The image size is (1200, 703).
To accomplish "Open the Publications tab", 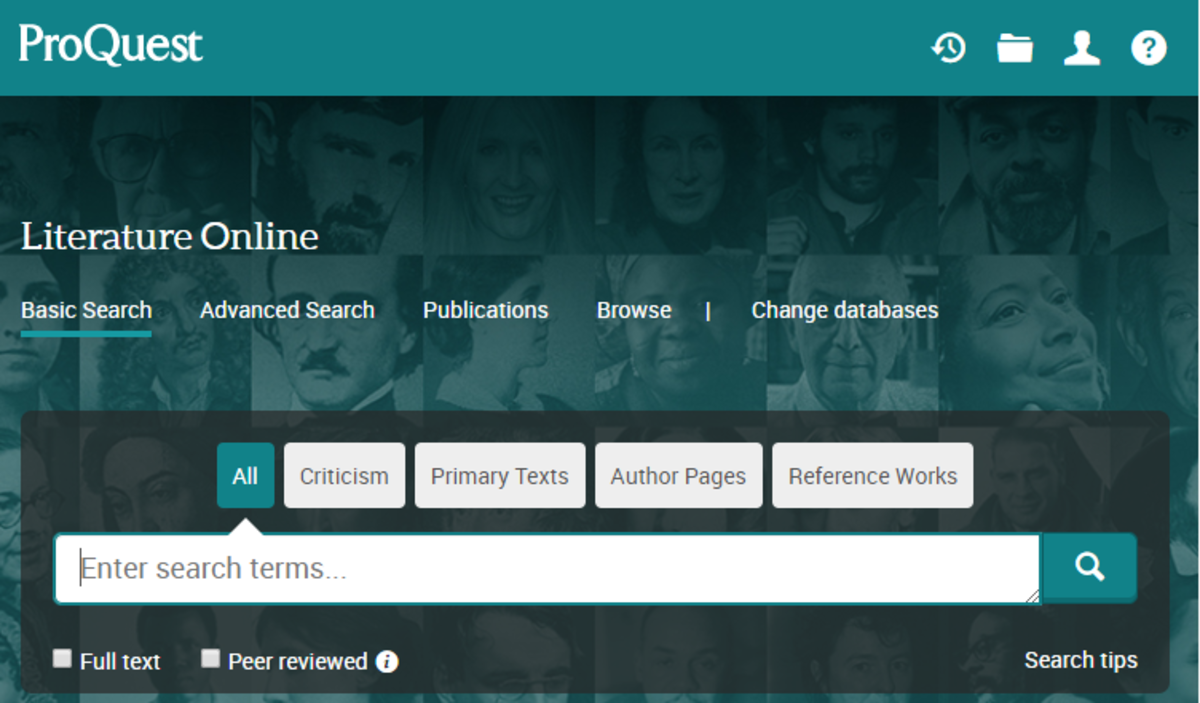I will pos(485,310).
